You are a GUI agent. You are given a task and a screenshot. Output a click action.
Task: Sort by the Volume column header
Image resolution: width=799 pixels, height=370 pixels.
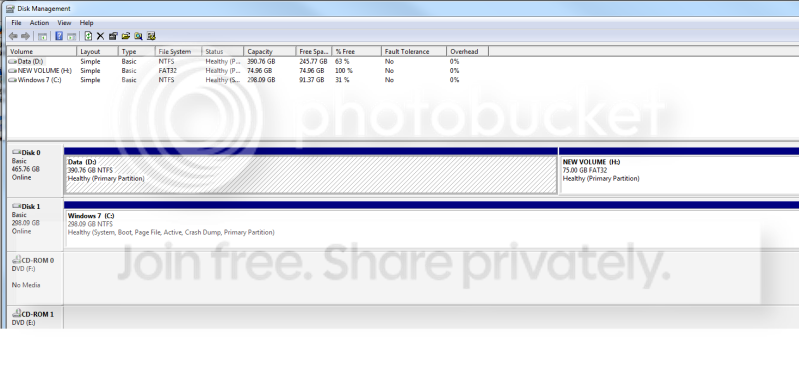coord(42,51)
